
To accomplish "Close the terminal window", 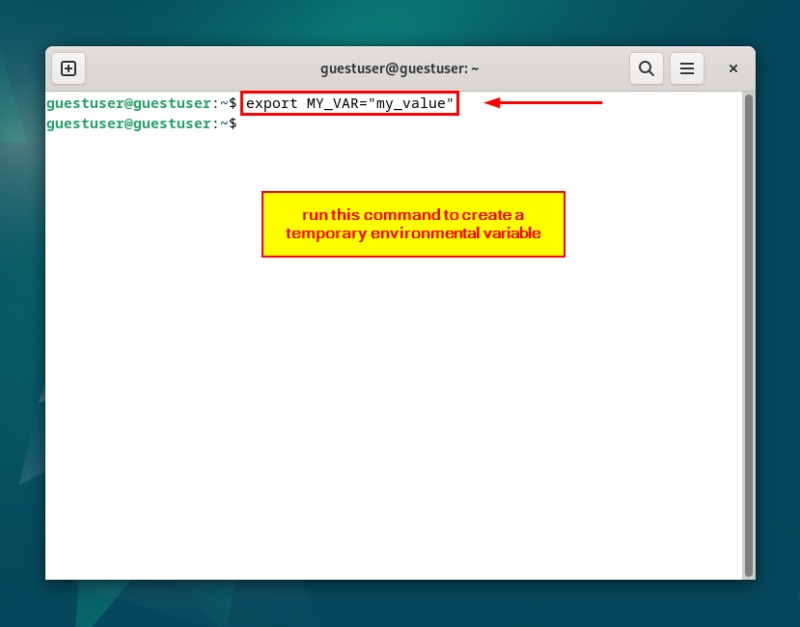I will [x=733, y=68].
